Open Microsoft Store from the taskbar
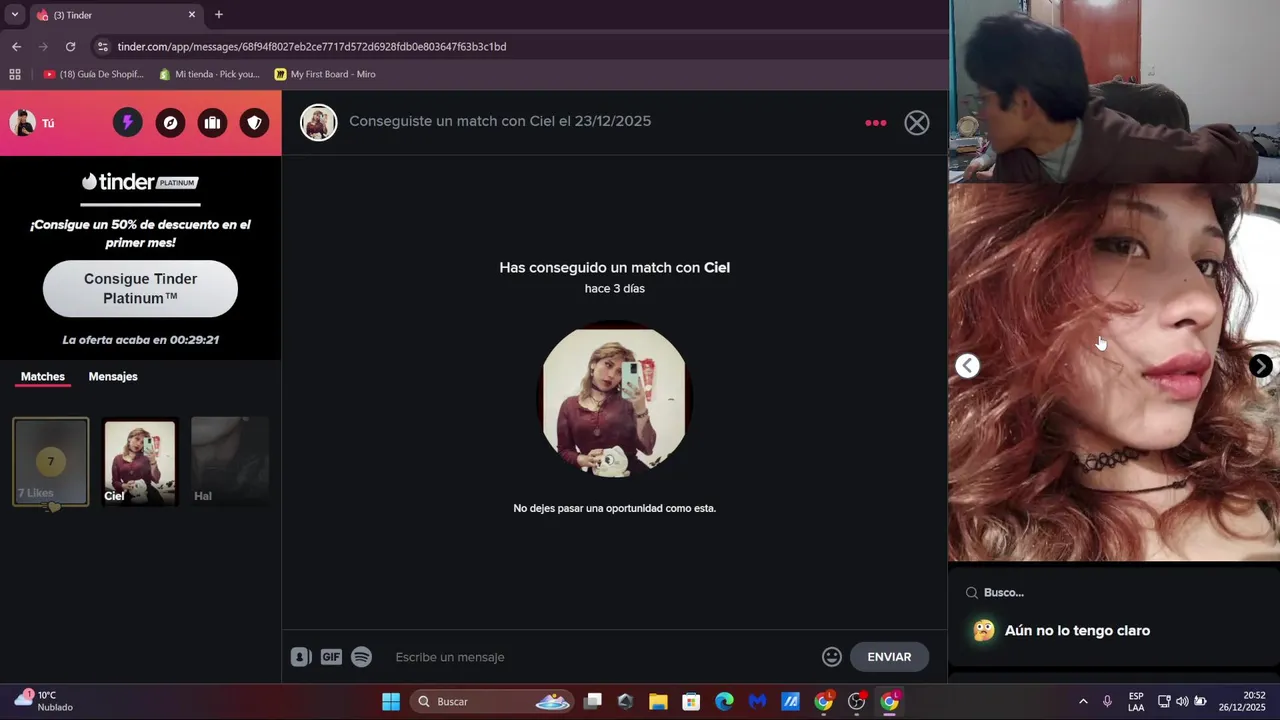The image size is (1280, 720). pyautogui.click(x=691, y=702)
